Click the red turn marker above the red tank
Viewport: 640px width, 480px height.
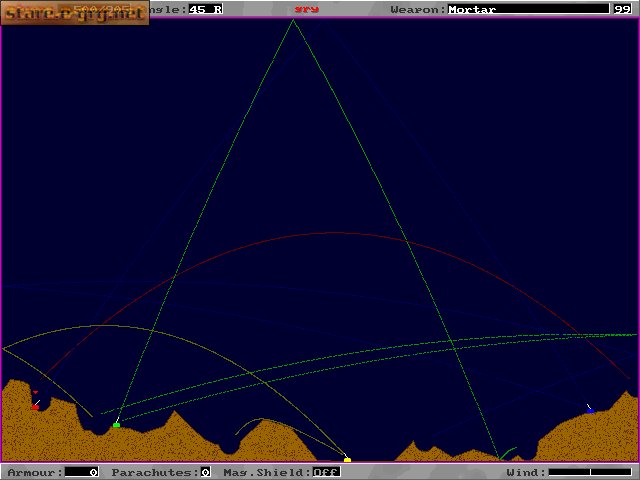[x=36, y=392]
